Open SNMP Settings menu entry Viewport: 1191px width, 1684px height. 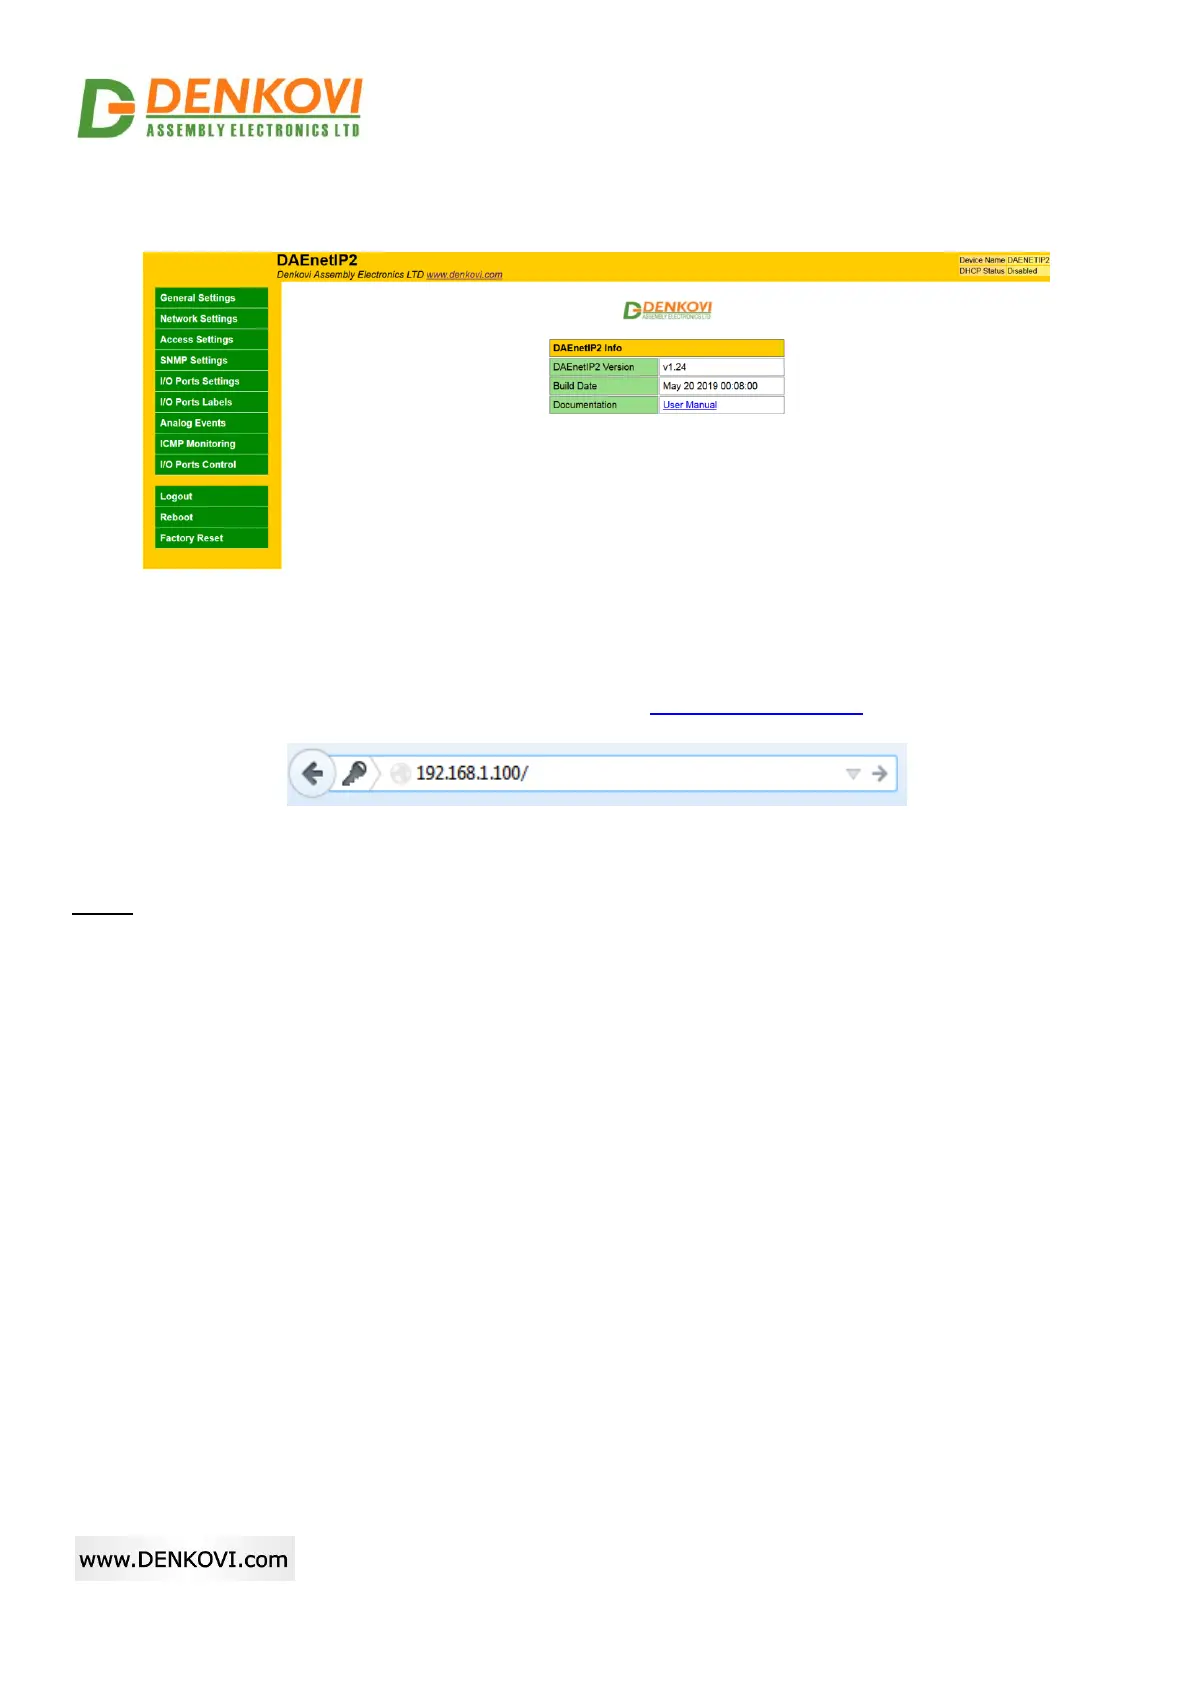pyautogui.click(x=211, y=360)
